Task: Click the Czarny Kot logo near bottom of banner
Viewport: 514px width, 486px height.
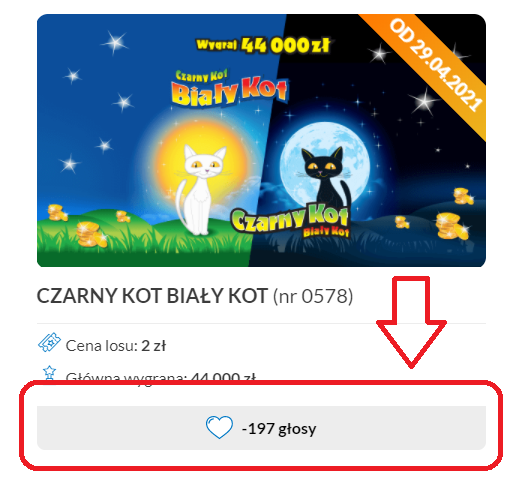Action: pyautogui.click(x=290, y=220)
